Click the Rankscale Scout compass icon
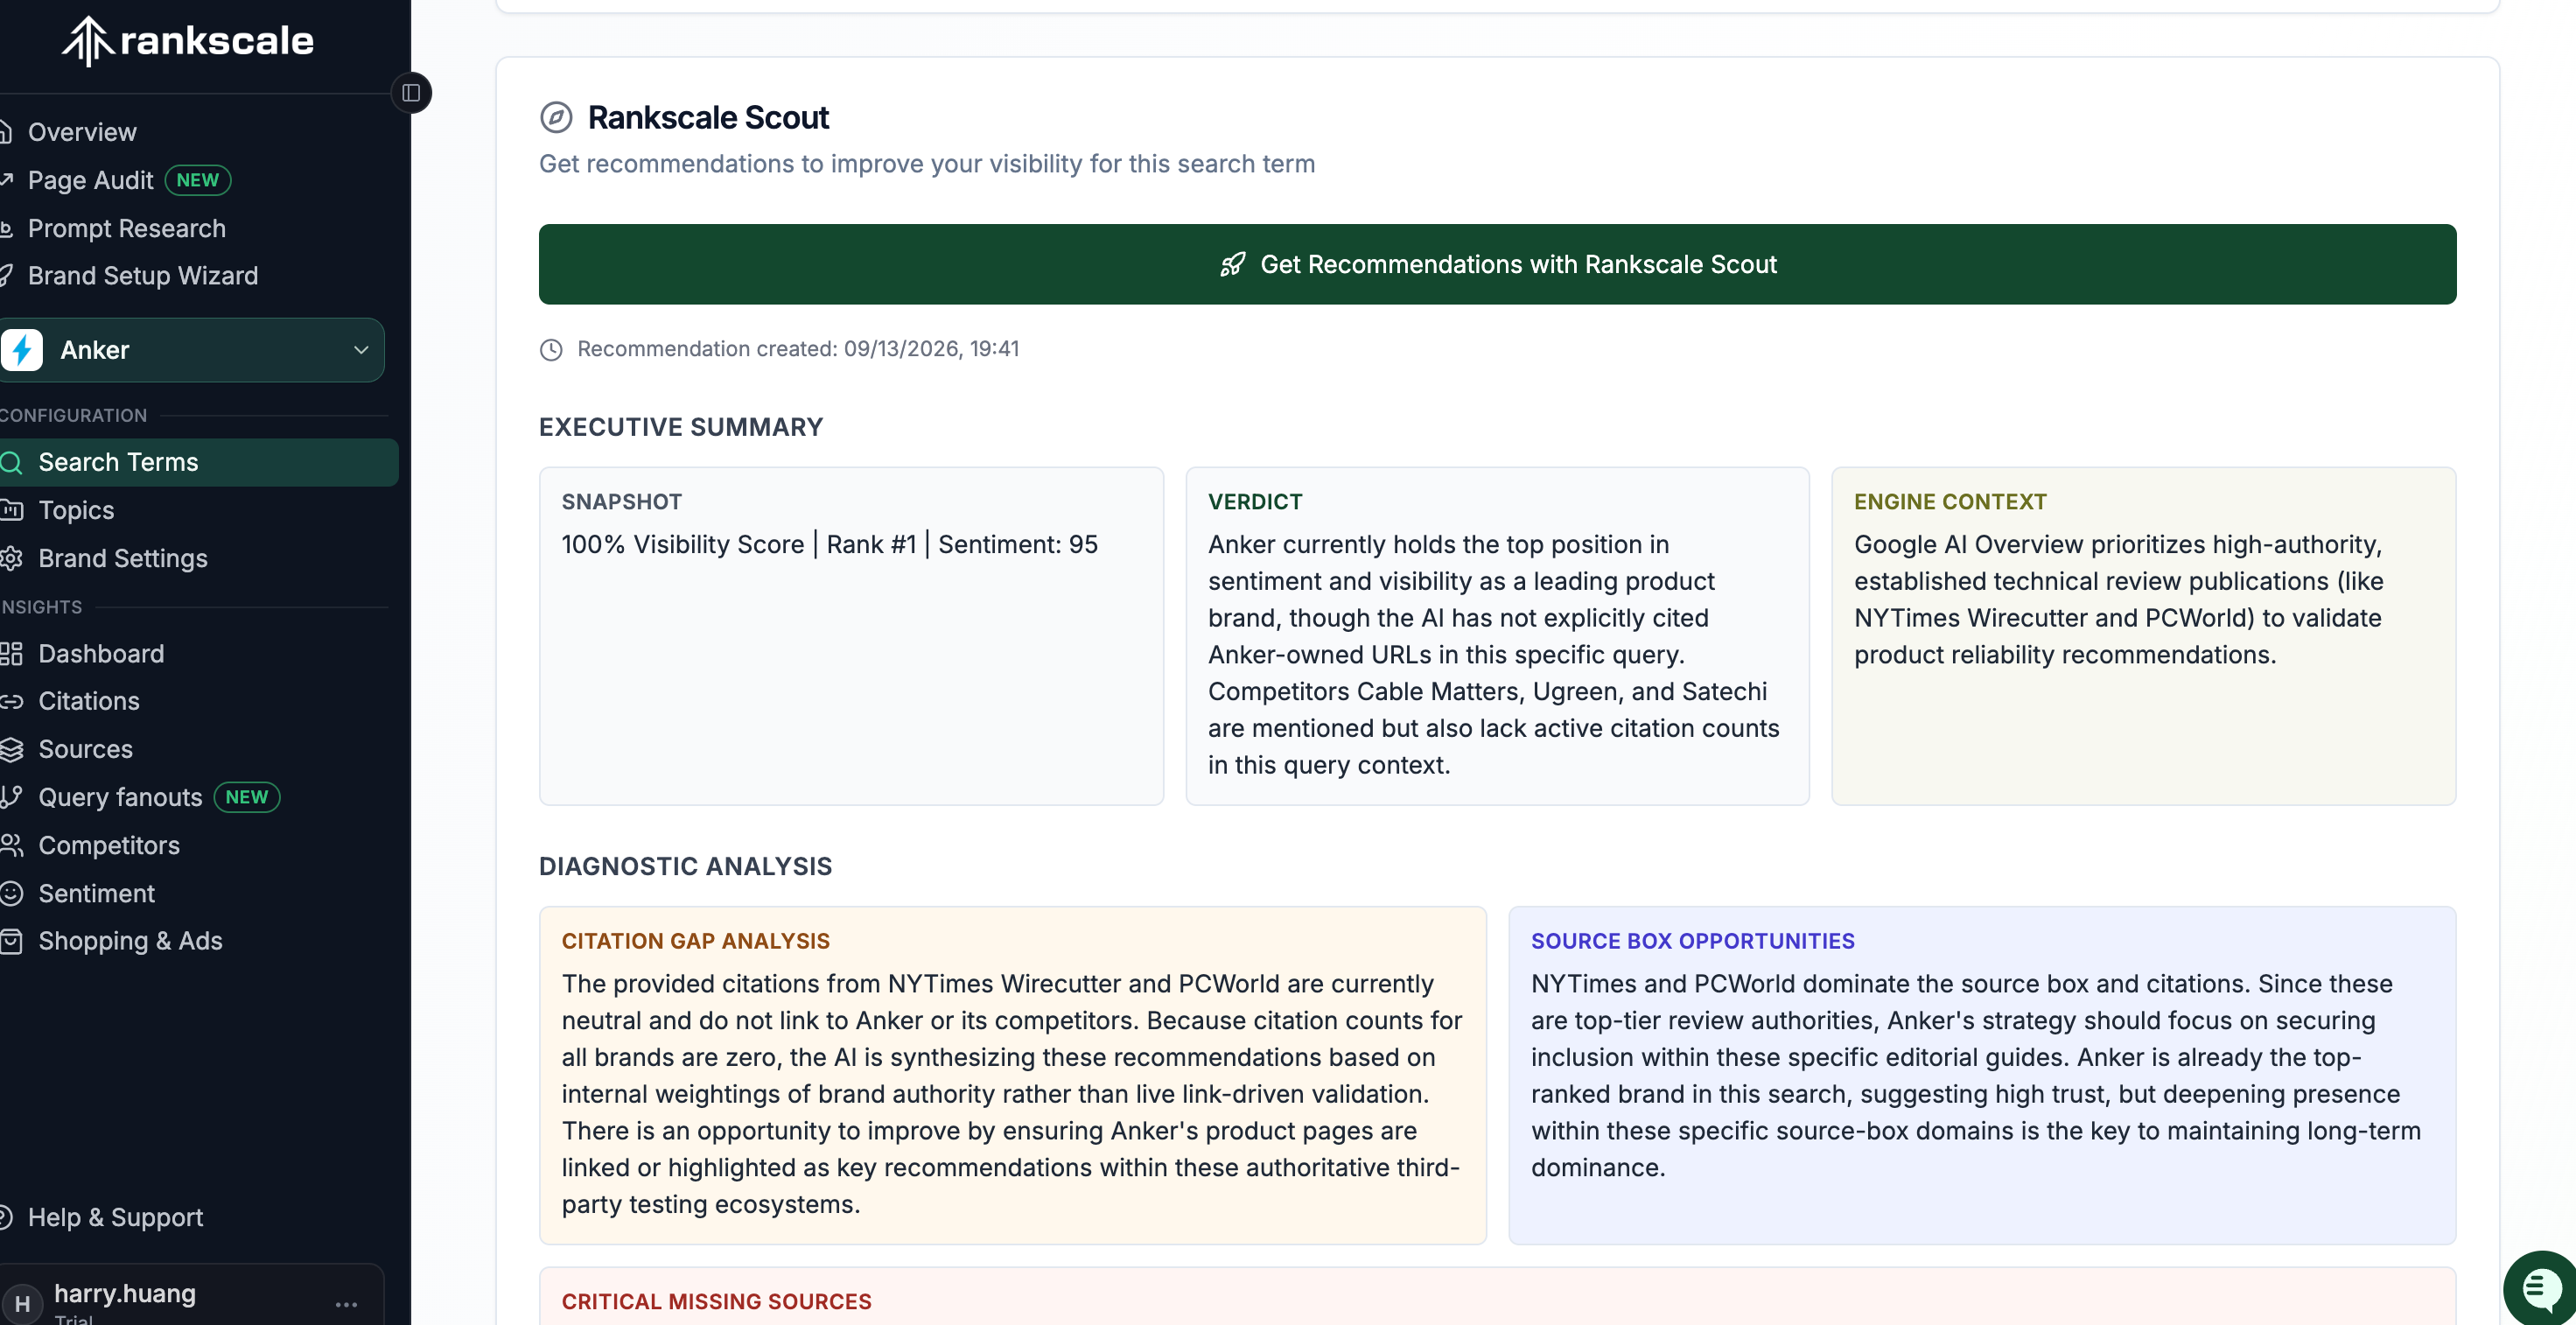 coord(556,117)
